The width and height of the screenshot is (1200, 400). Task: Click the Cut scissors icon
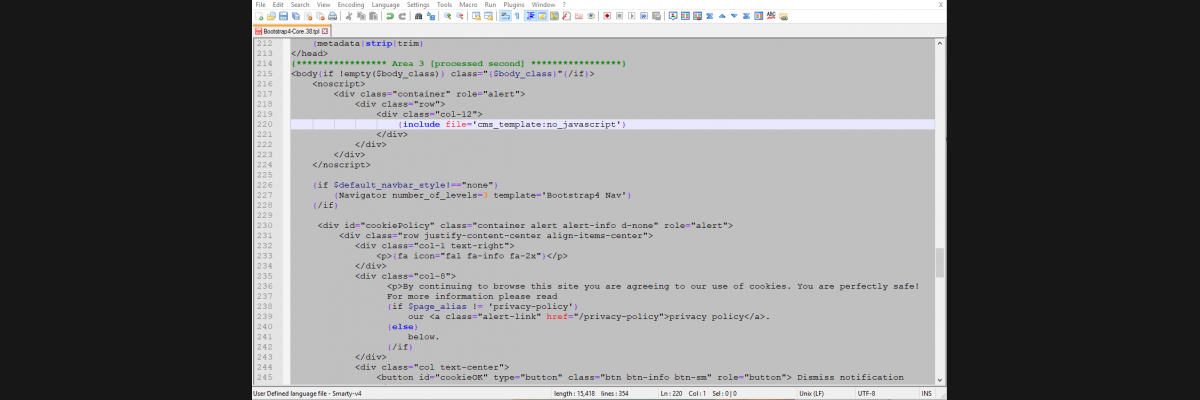point(348,16)
